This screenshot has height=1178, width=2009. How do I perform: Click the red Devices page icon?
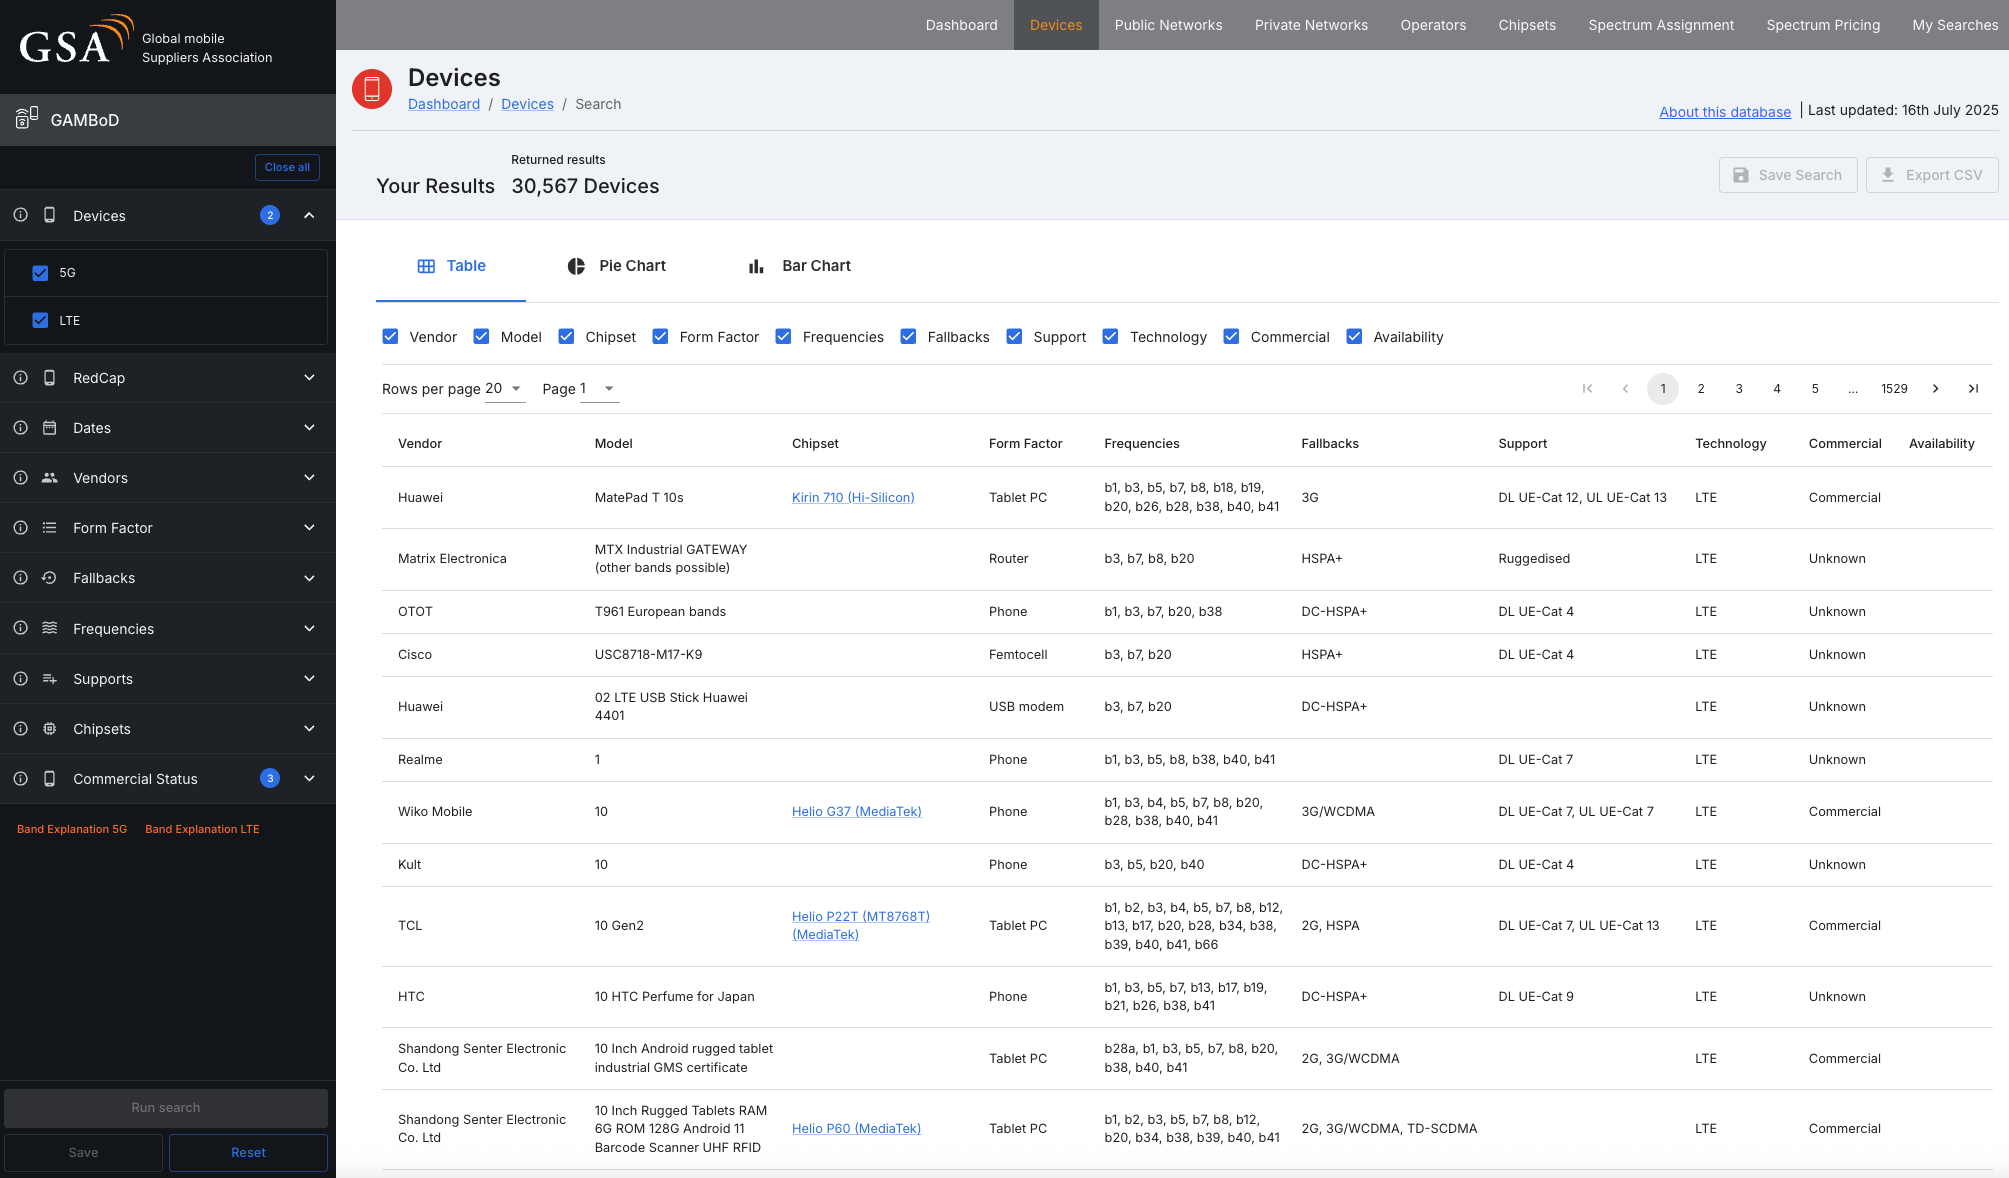click(372, 89)
